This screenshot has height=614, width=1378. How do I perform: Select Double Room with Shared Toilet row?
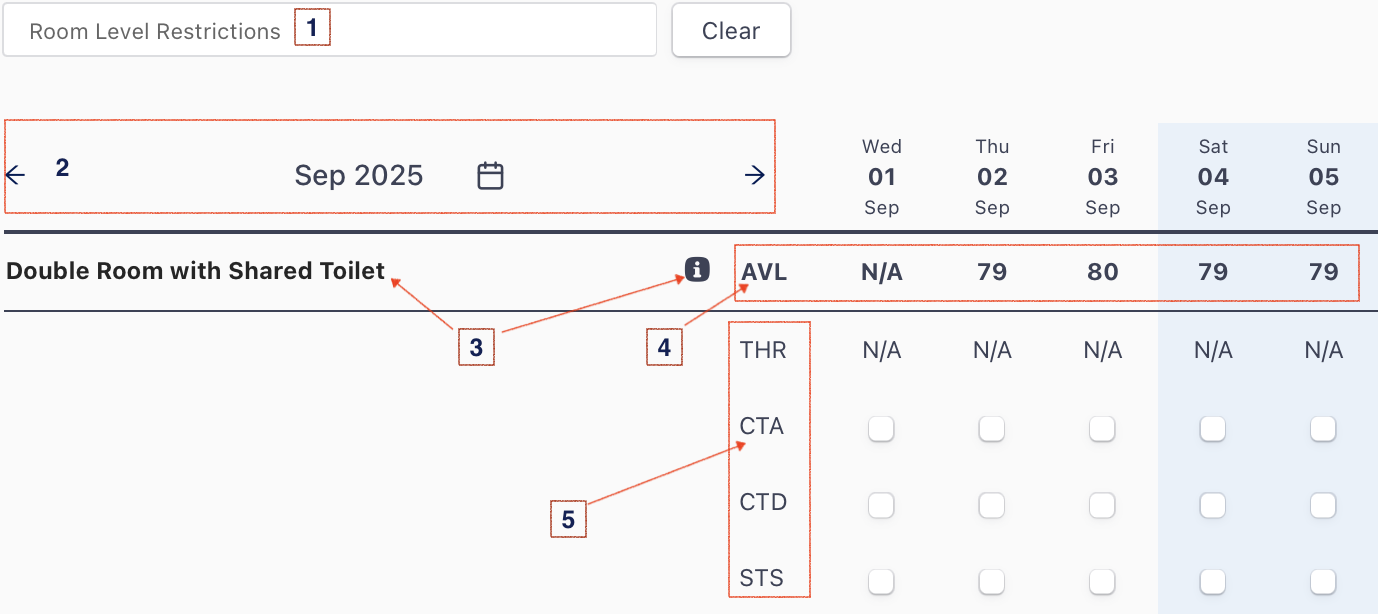point(196,271)
